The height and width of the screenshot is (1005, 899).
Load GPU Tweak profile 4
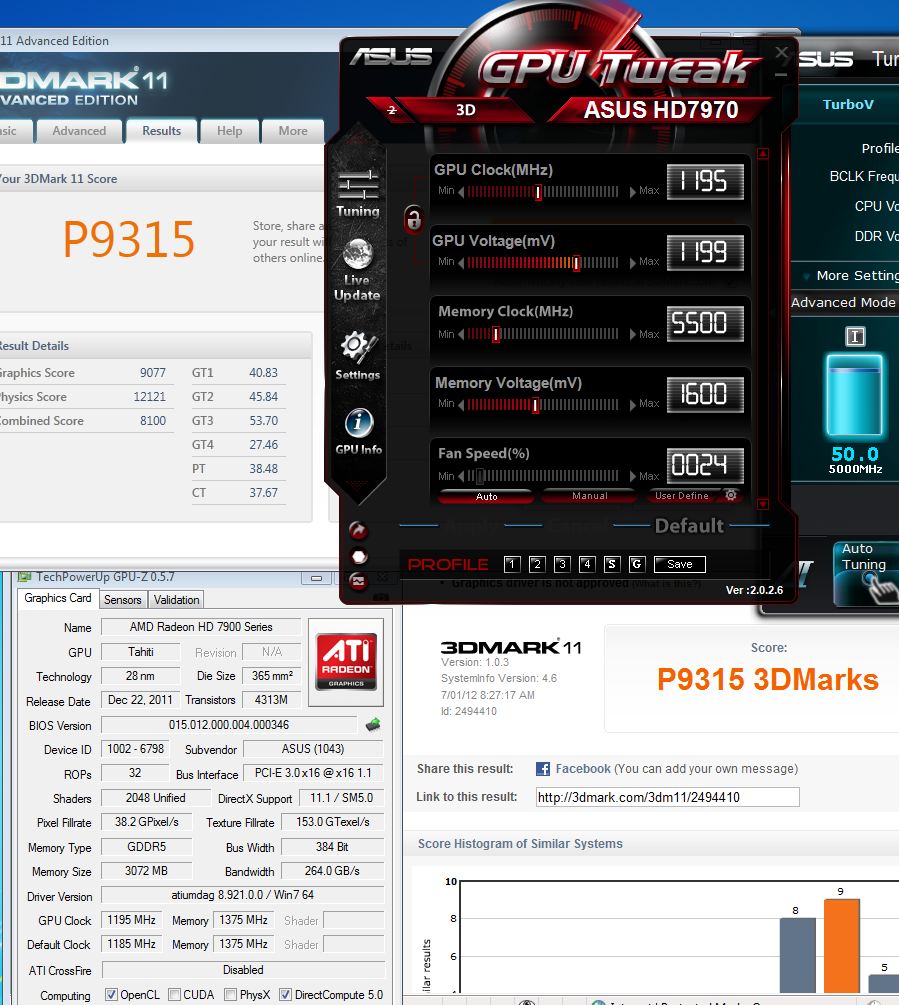point(587,564)
